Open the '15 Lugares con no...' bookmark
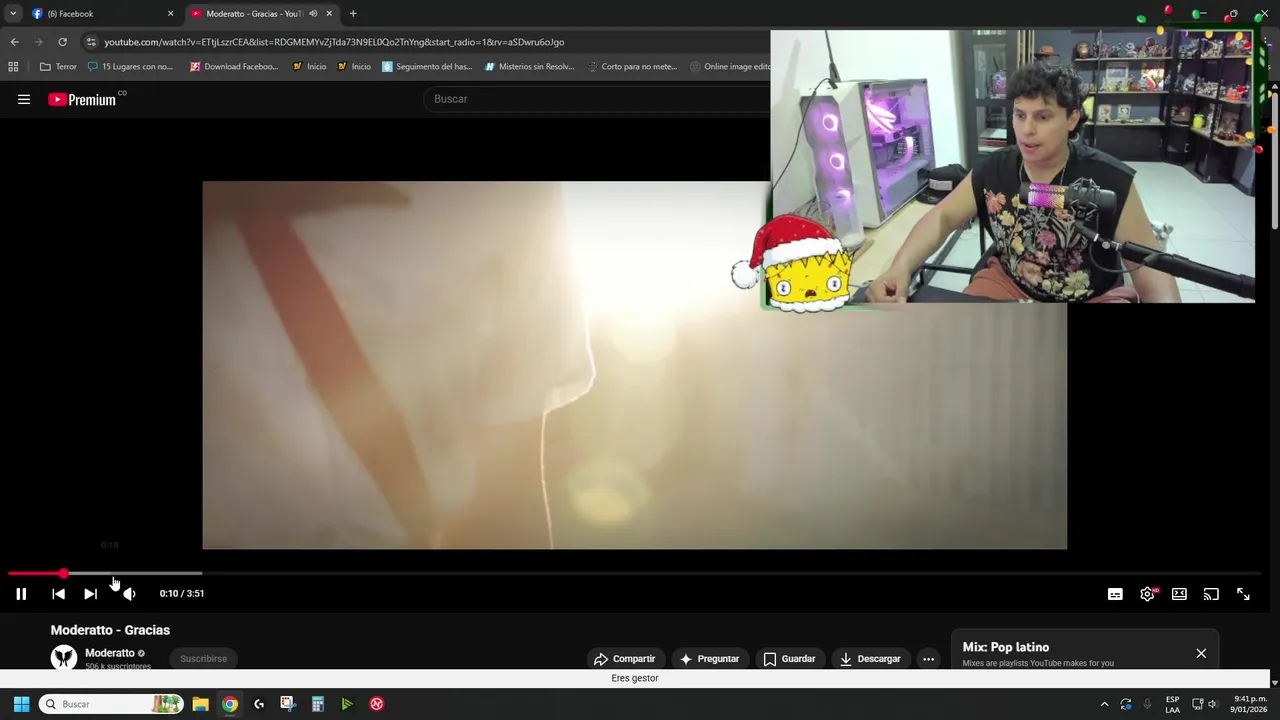The width and height of the screenshot is (1280, 720). [x=130, y=67]
